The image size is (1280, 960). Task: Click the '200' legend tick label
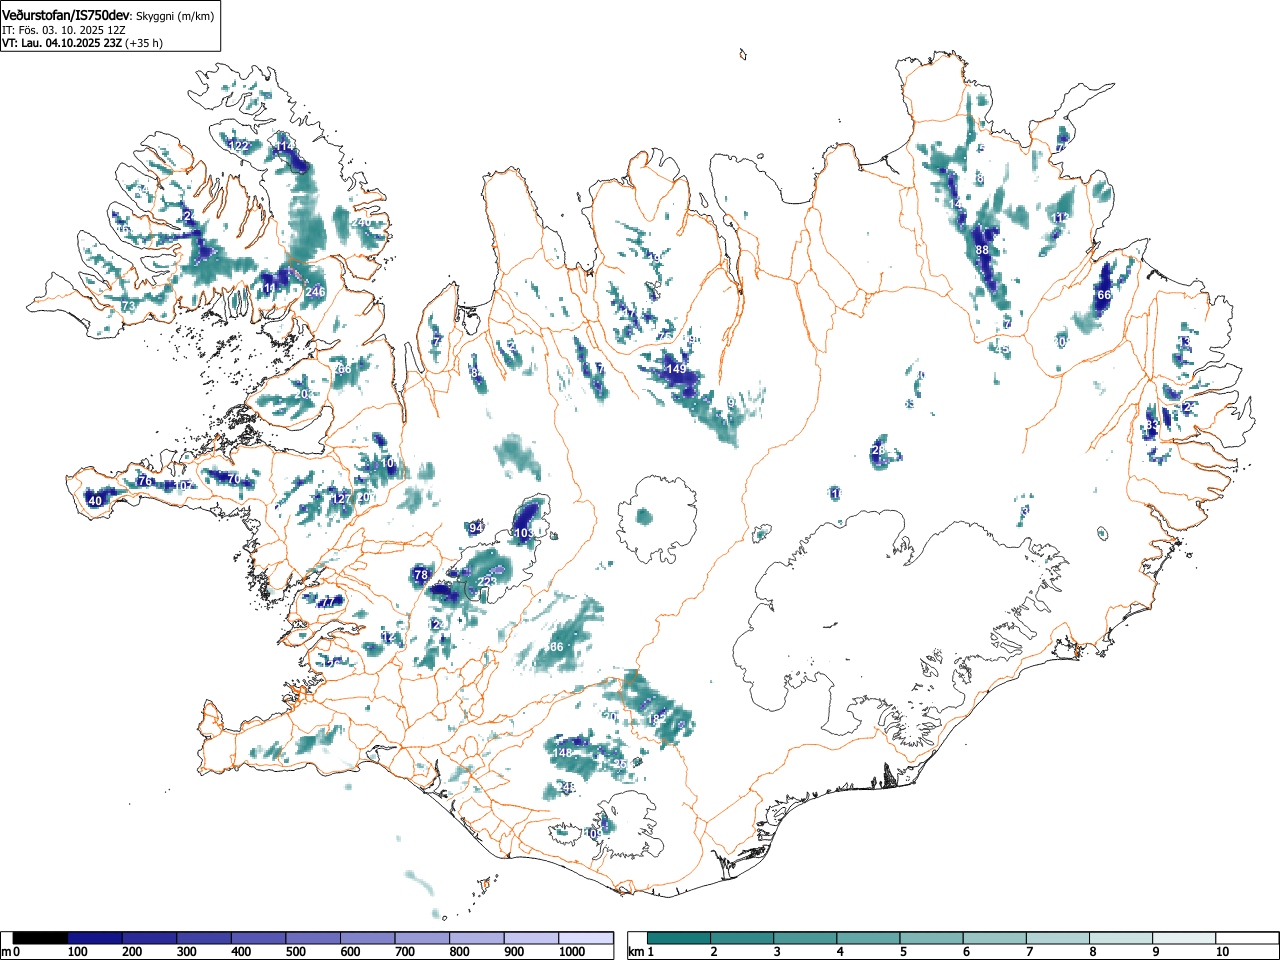pos(131,952)
